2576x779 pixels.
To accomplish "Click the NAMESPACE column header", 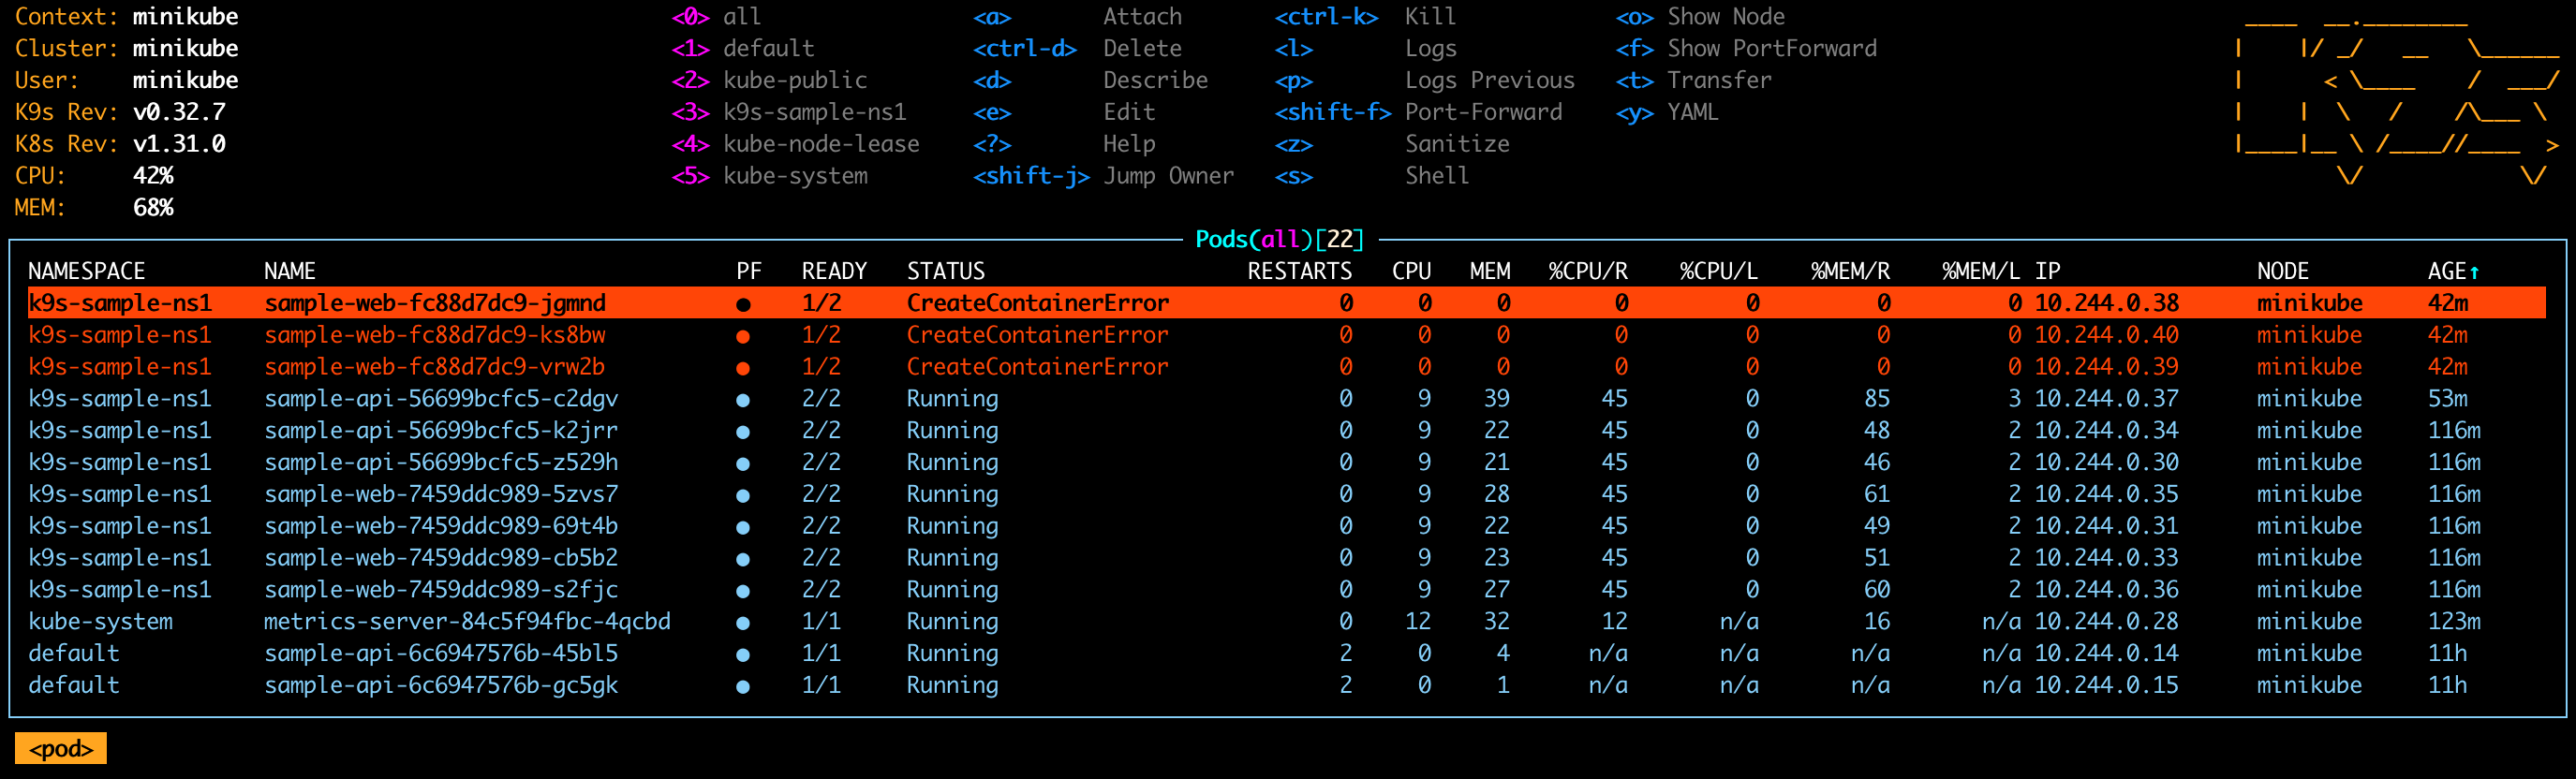I will (x=87, y=271).
